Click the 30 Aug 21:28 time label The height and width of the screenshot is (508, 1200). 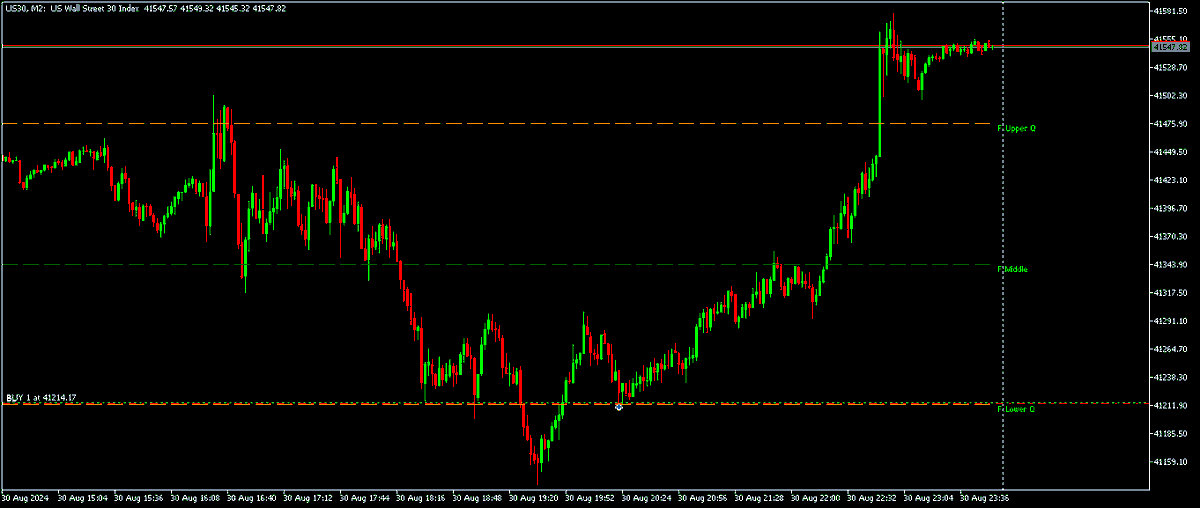point(759,496)
